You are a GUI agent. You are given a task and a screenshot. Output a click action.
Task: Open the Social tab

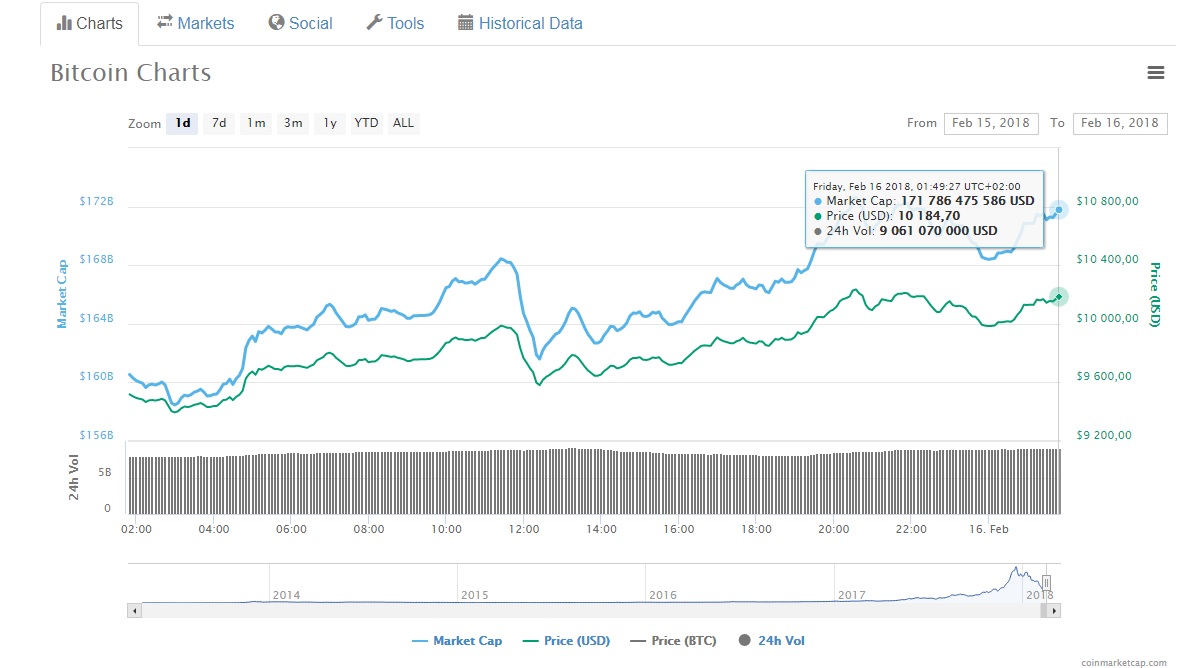tap(300, 23)
